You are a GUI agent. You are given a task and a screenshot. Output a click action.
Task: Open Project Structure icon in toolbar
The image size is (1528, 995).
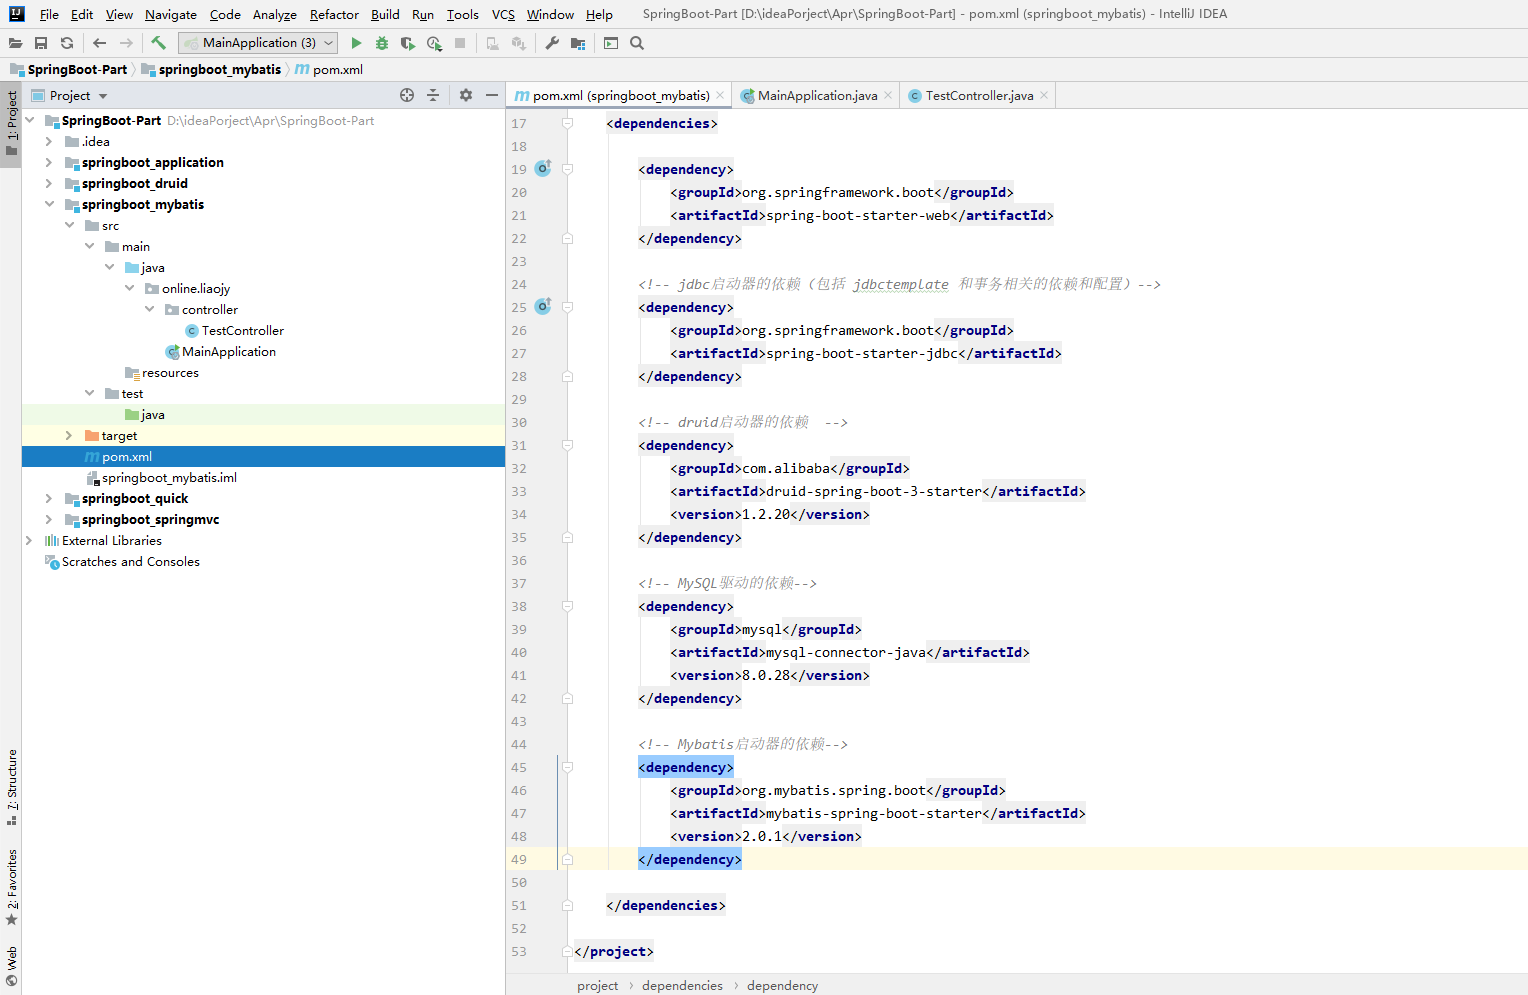[x=578, y=43]
